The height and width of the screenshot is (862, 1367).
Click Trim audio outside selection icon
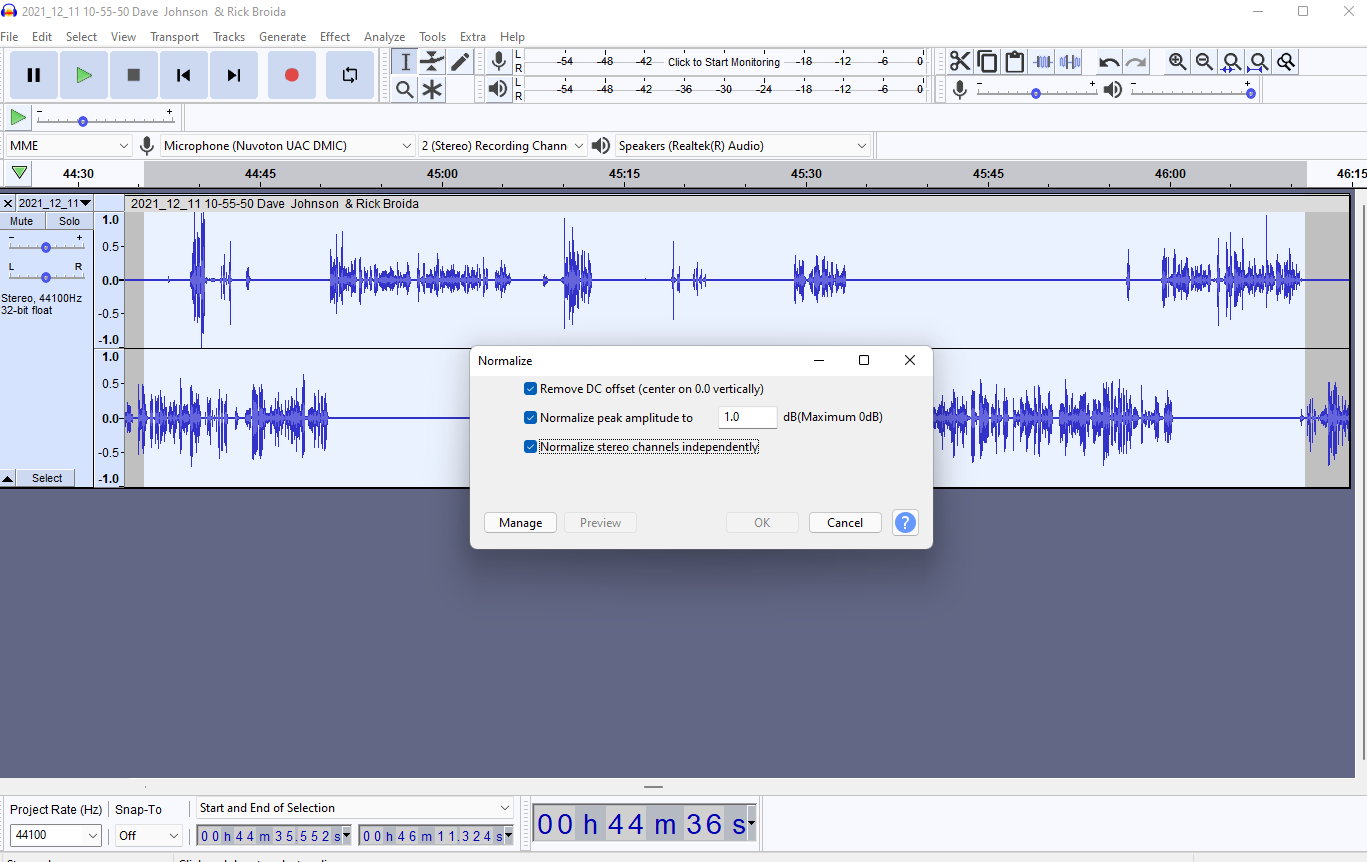1043,62
